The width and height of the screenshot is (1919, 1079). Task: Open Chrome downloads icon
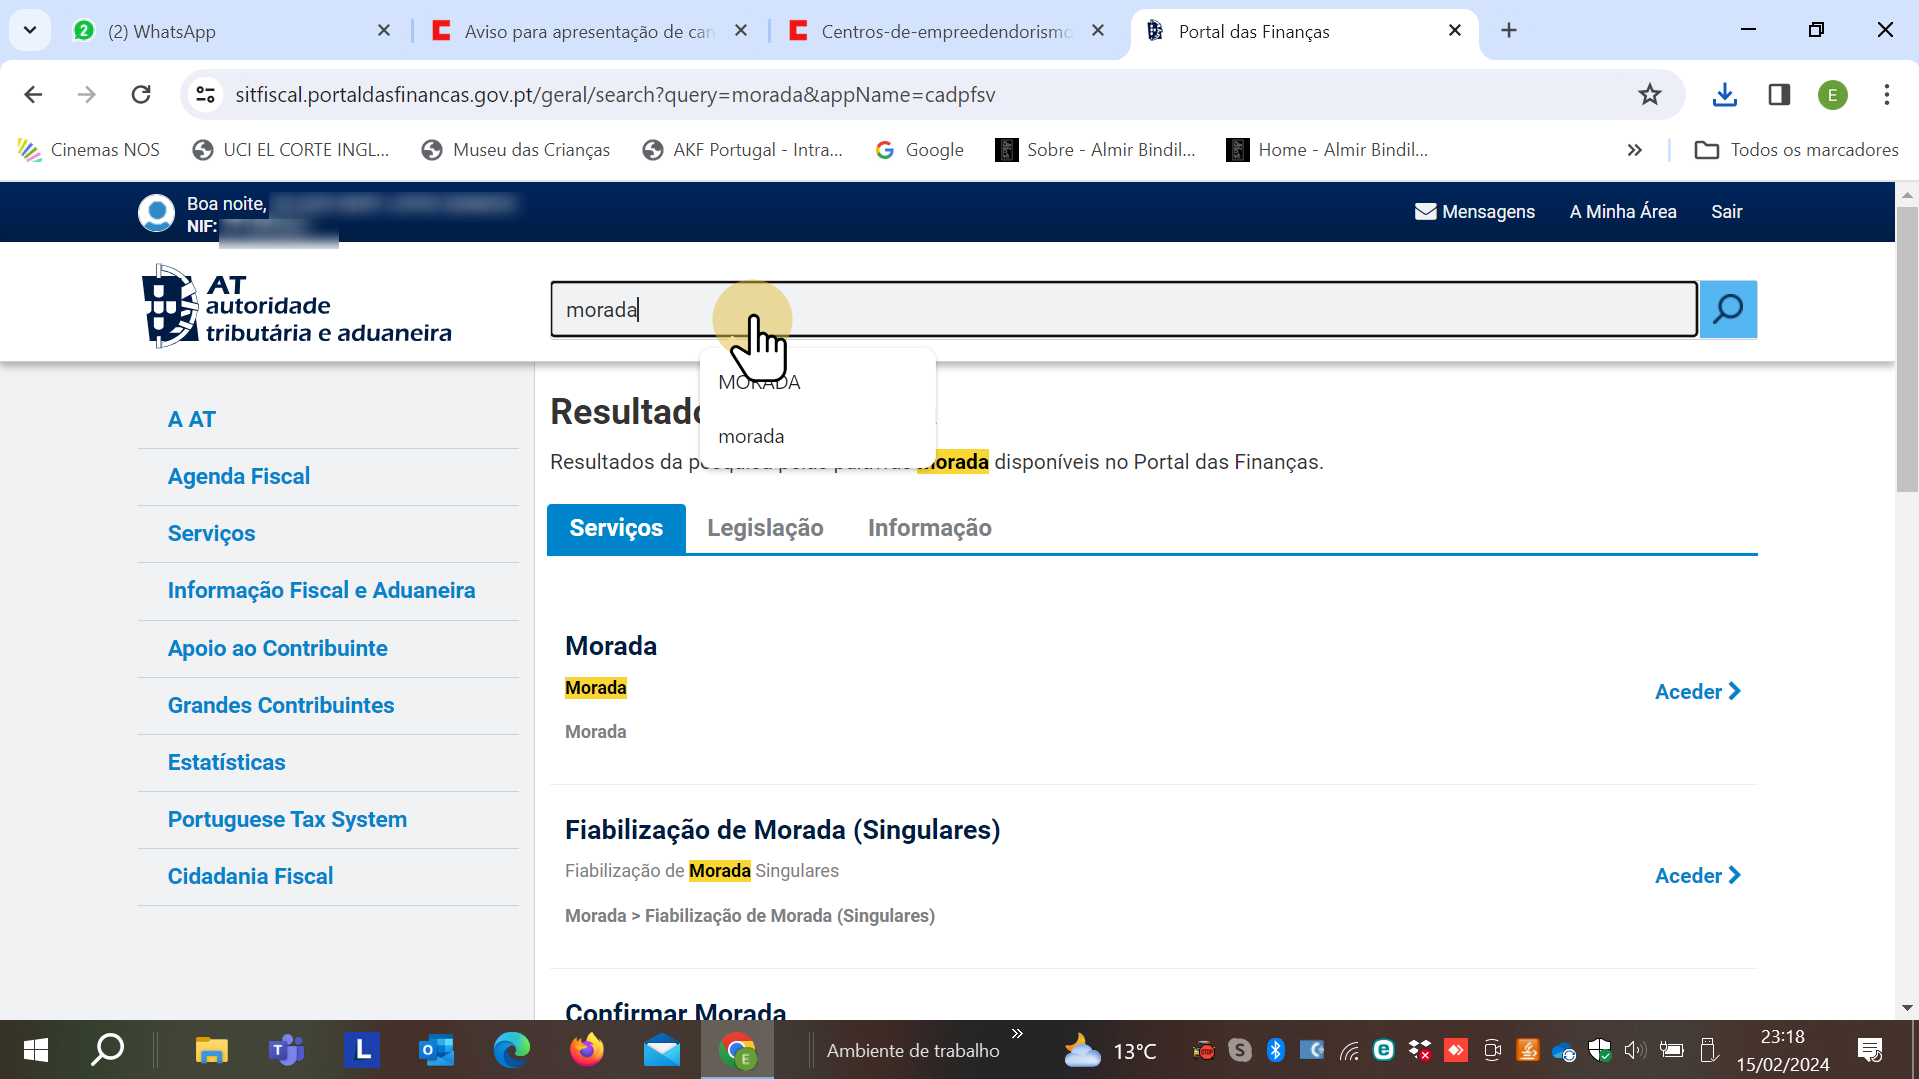tap(1724, 95)
